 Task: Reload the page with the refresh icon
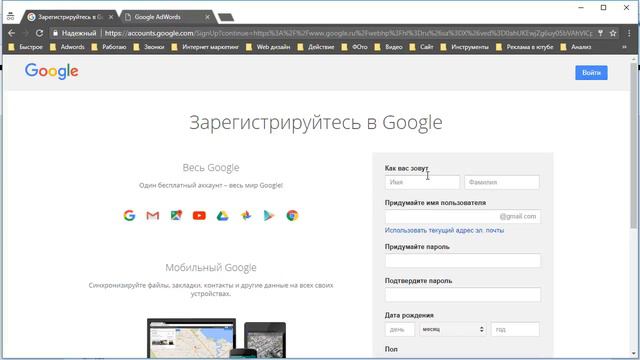tap(39, 33)
